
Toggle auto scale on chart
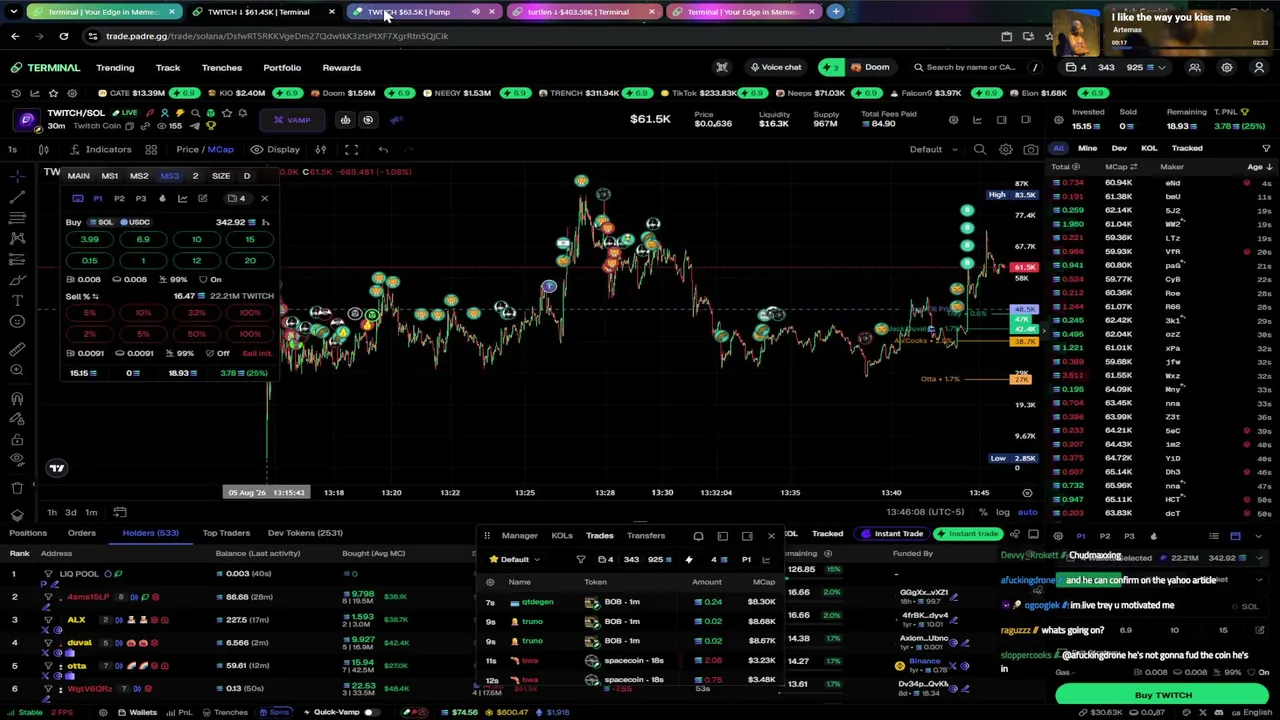click(x=1027, y=512)
